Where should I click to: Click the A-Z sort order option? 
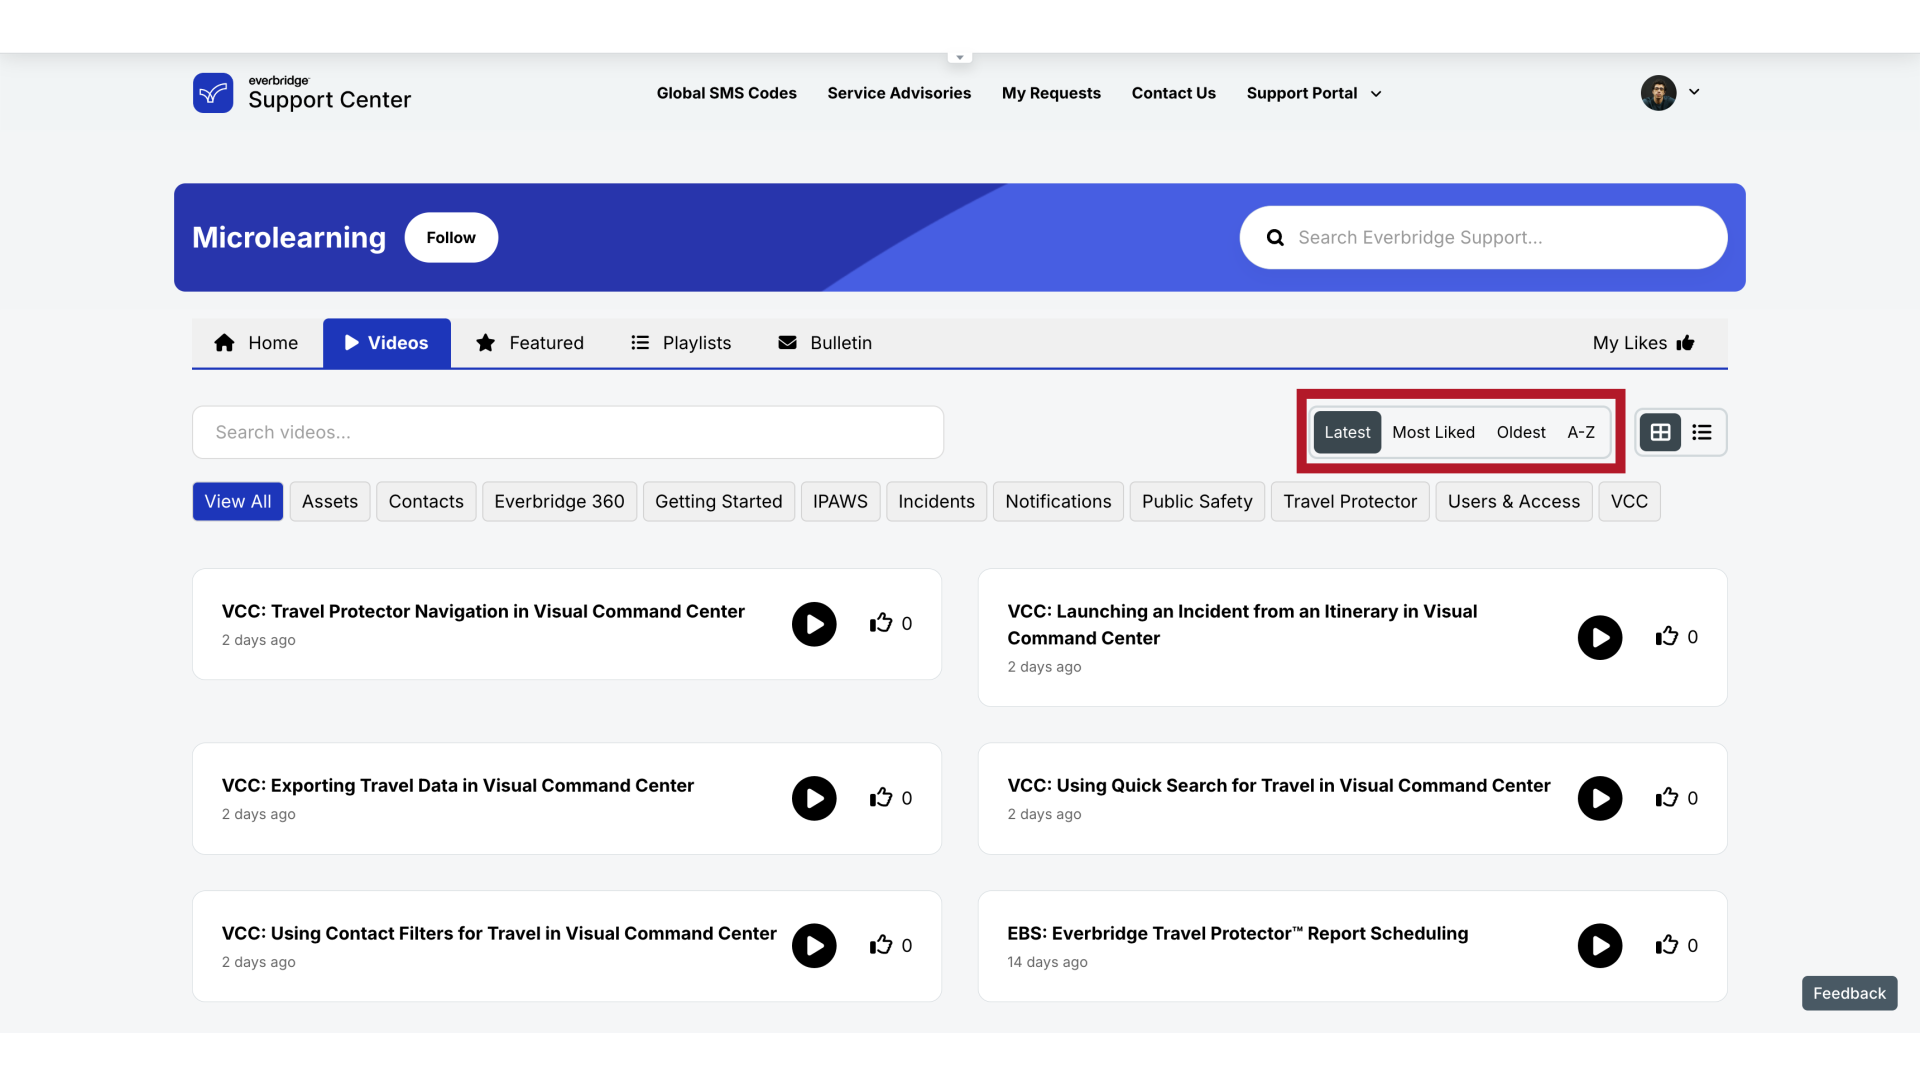[1581, 431]
